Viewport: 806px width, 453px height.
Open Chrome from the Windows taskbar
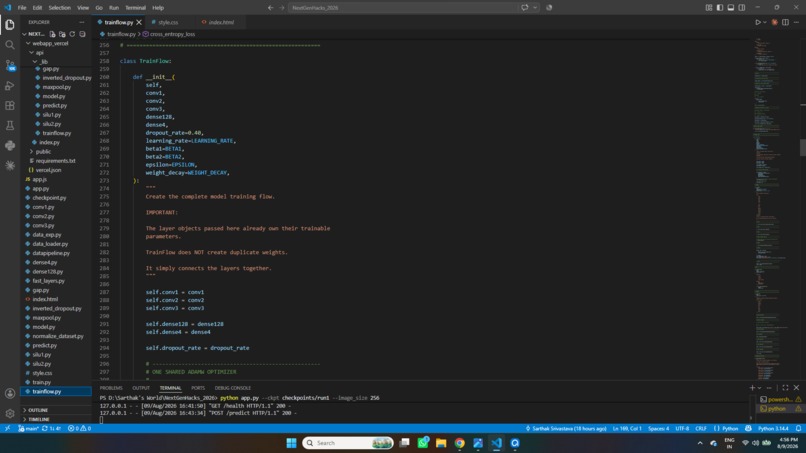tap(459, 443)
